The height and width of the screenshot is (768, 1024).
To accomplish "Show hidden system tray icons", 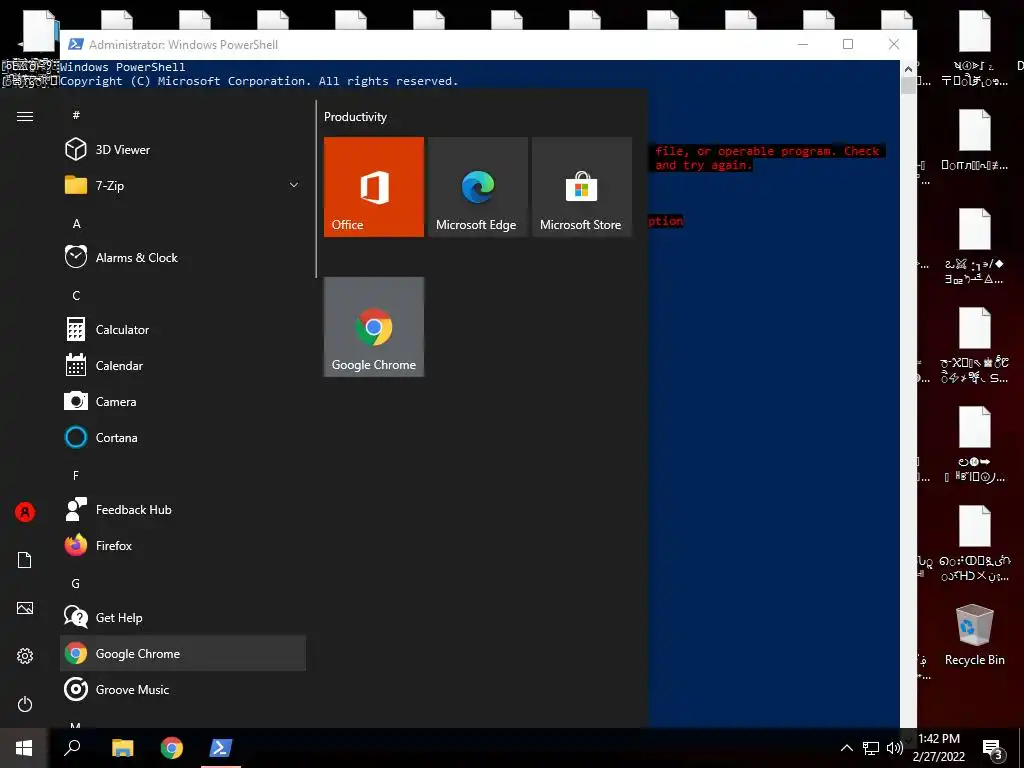I will (x=846, y=748).
